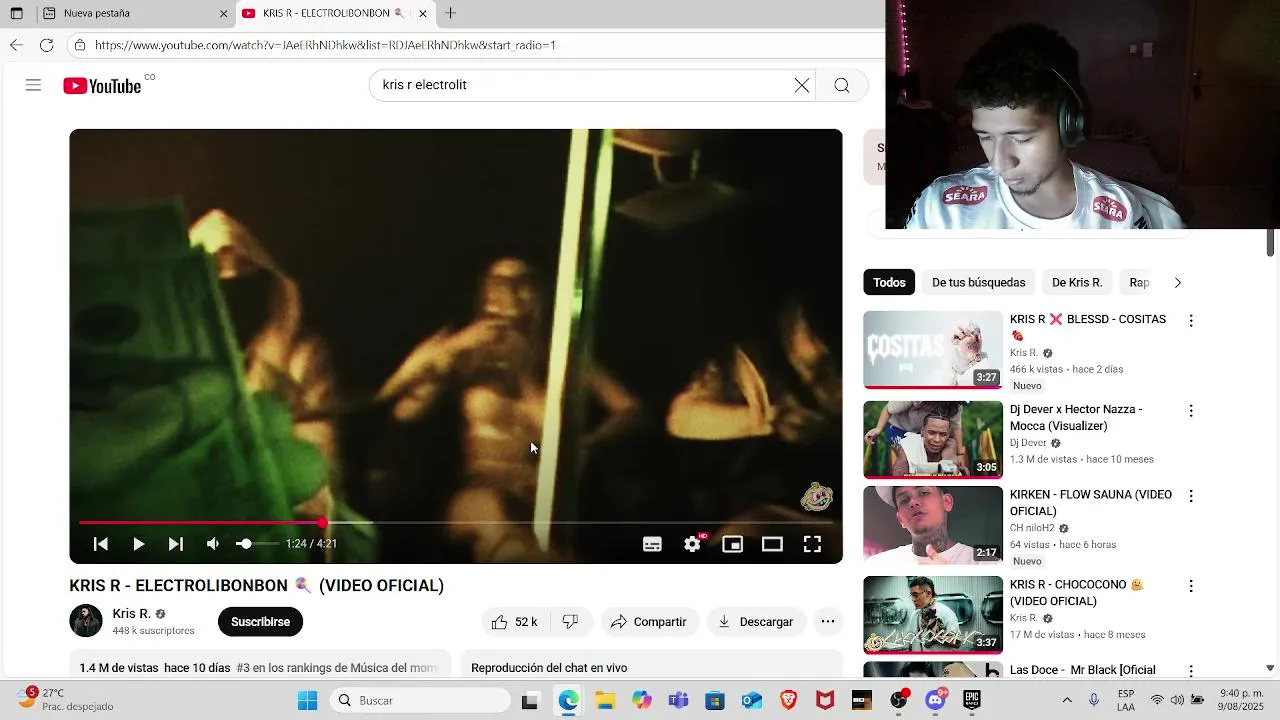
Task: Enter fullscreen video mode
Action: [x=812, y=544]
